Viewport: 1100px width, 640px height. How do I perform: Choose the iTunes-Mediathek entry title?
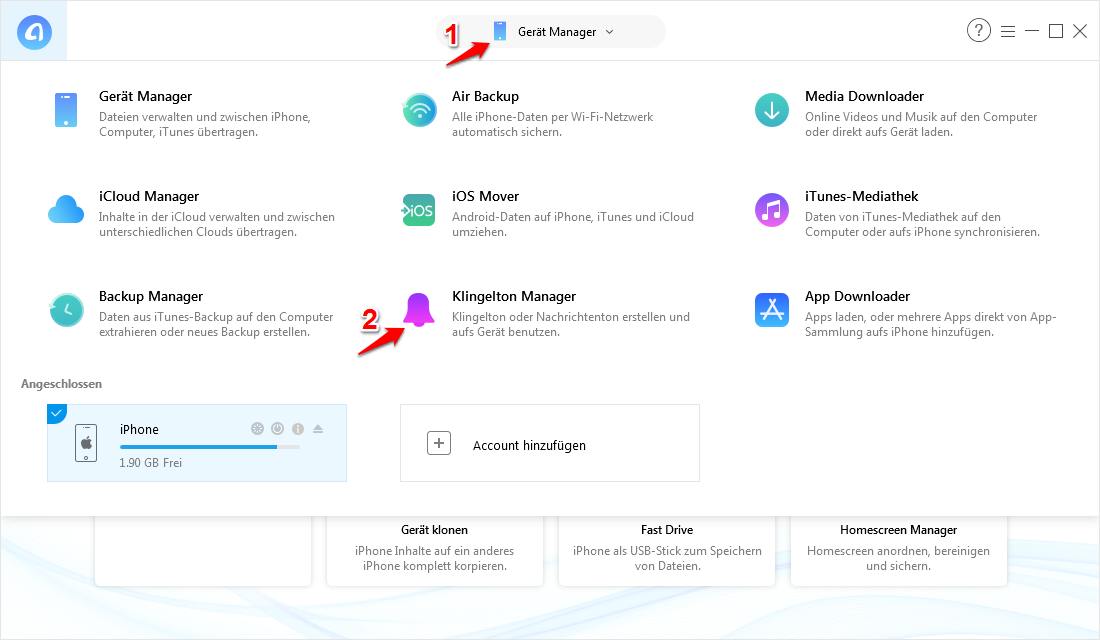[861, 196]
